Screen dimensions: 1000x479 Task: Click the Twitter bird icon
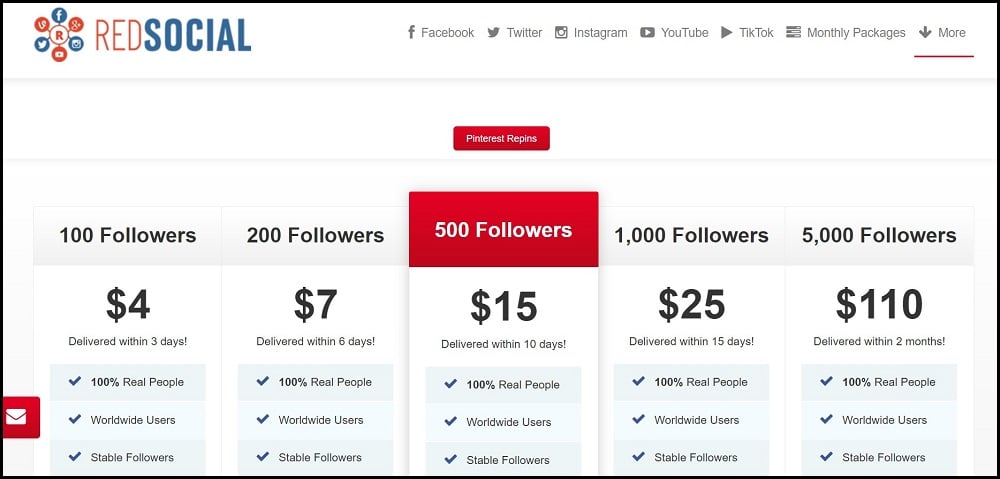click(494, 32)
